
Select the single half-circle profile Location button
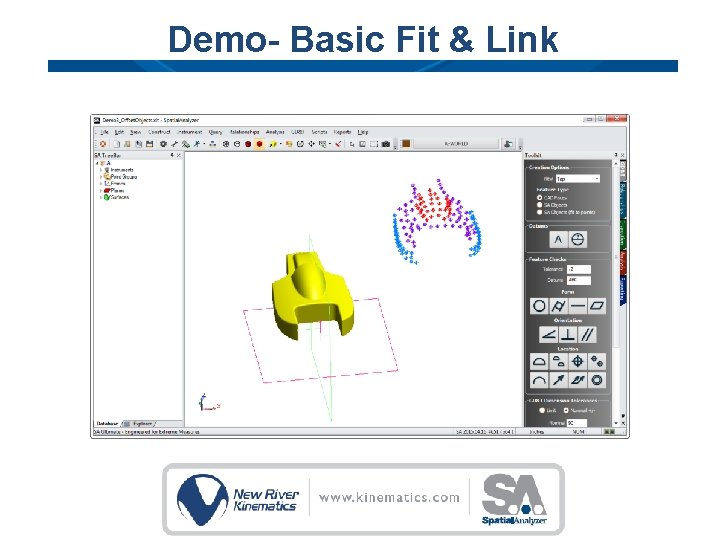tap(539, 361)
